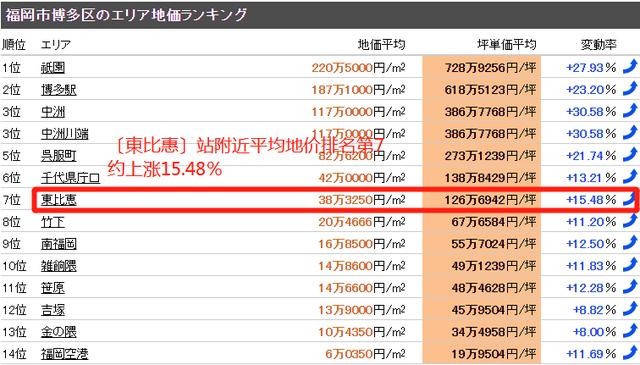Click the up-arrow icon in the 笹原 row
Viewport: 640px width, 365px height.
click(x=630, y=287)
